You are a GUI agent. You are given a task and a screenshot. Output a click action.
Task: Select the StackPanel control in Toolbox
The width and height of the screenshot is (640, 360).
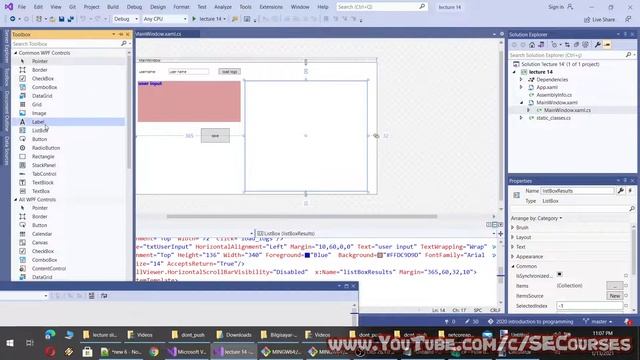pyautogui.click(x=44, y=165)
